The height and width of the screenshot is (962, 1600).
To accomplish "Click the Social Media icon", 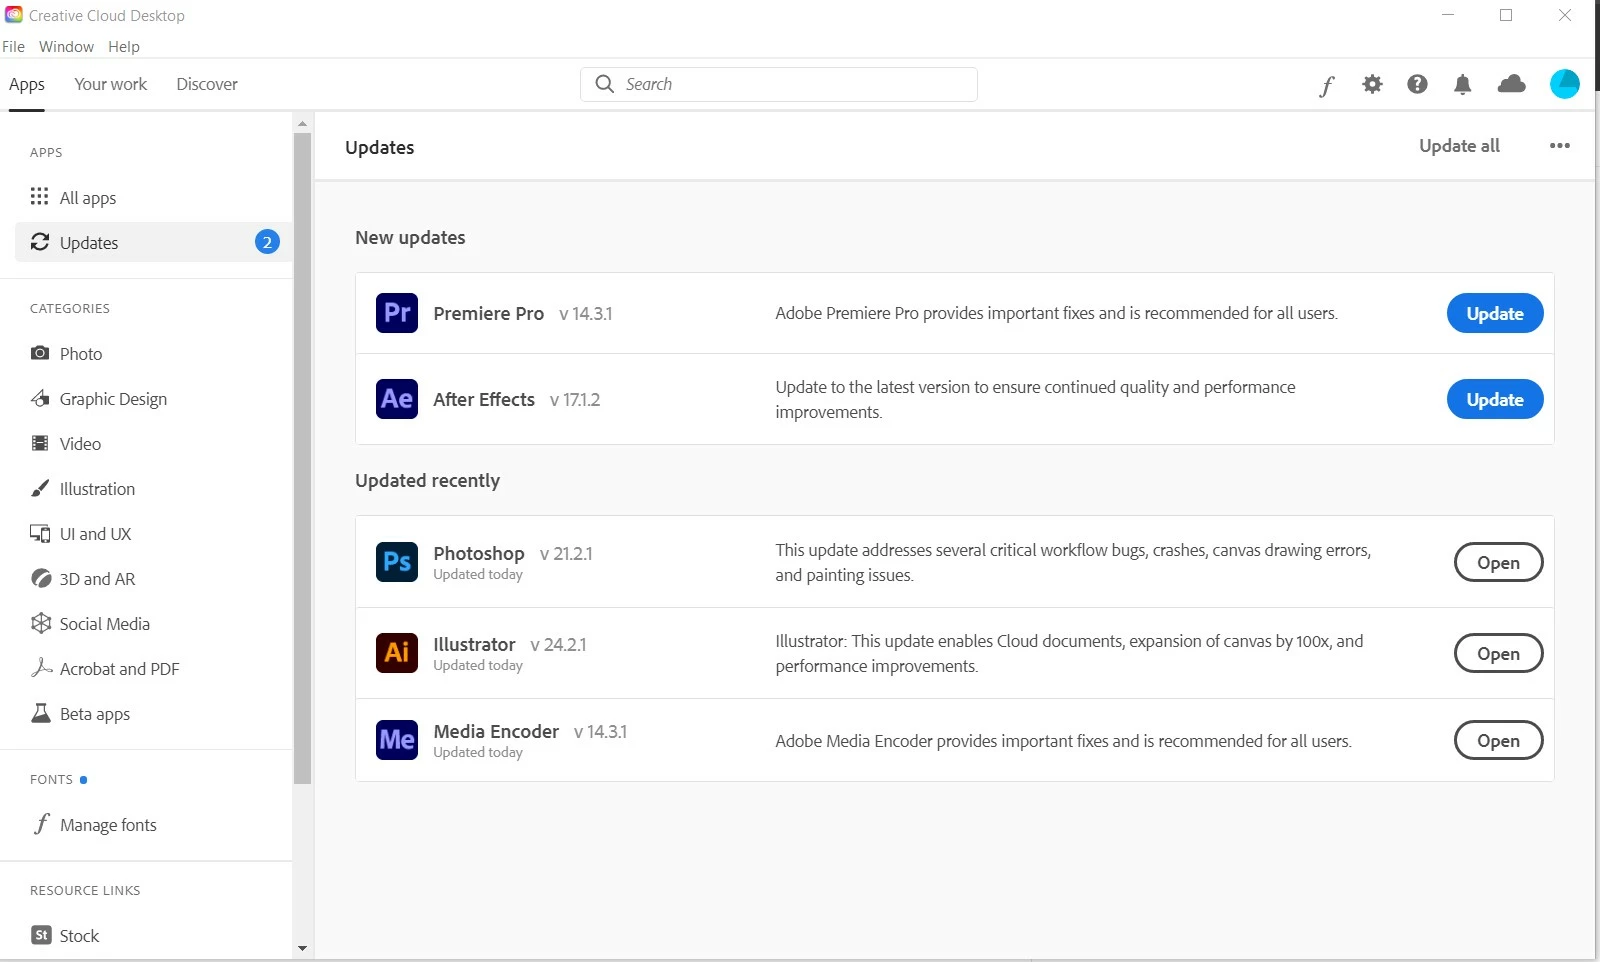I will [x=41, y=623].
